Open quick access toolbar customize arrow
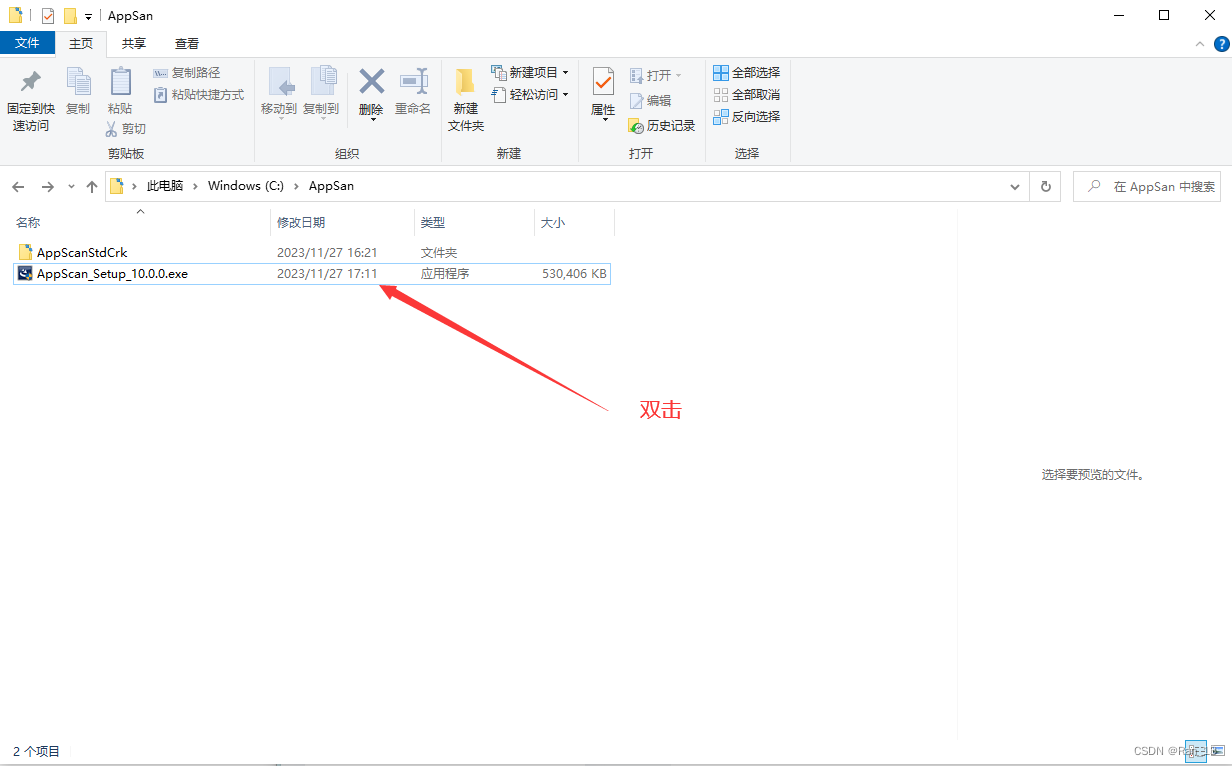 (88, 16)
